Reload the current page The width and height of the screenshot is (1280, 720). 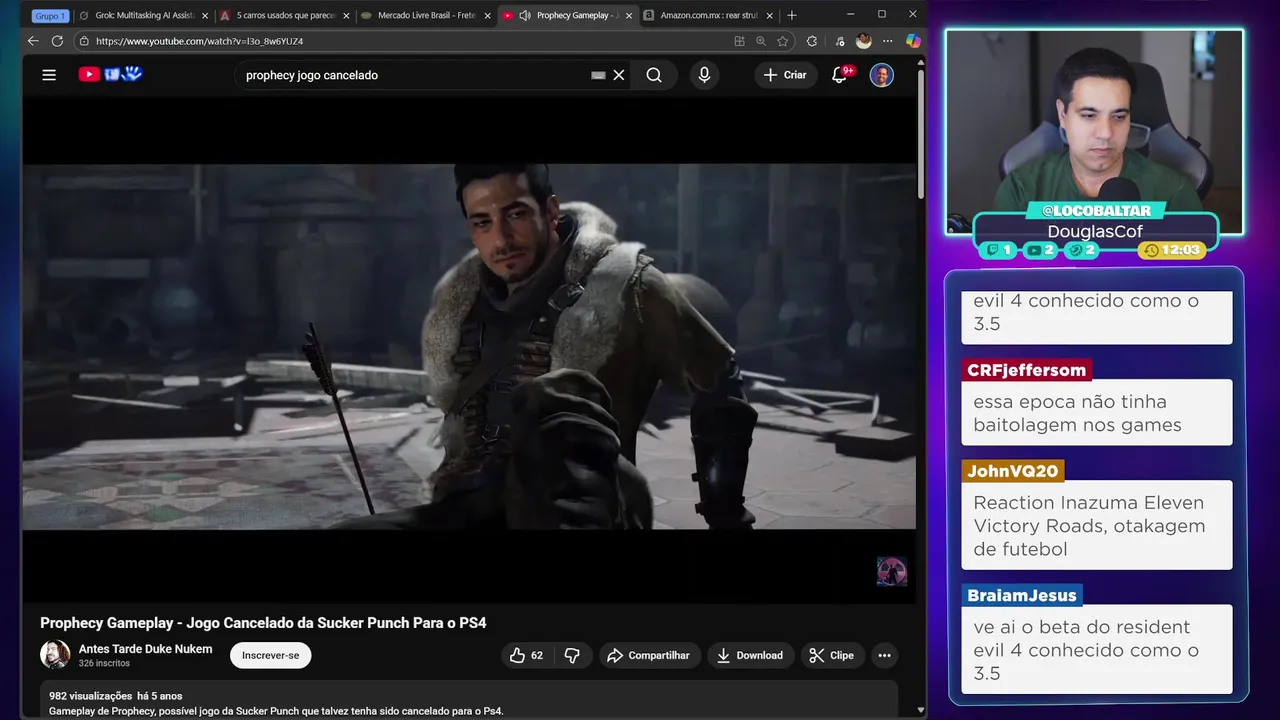pyautogui.click(x=57, y=41)
